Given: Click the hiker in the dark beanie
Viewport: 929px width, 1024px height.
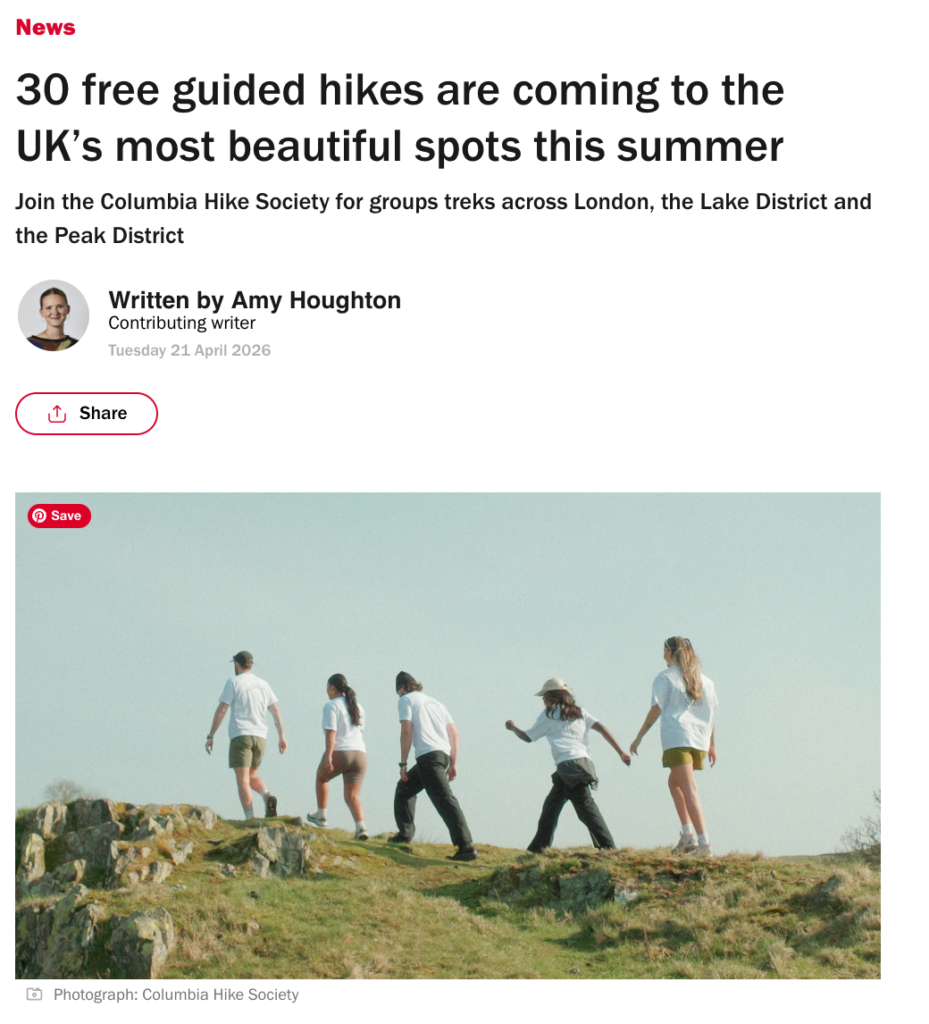Looking at the screenshot, I should [x=430, y=765].
